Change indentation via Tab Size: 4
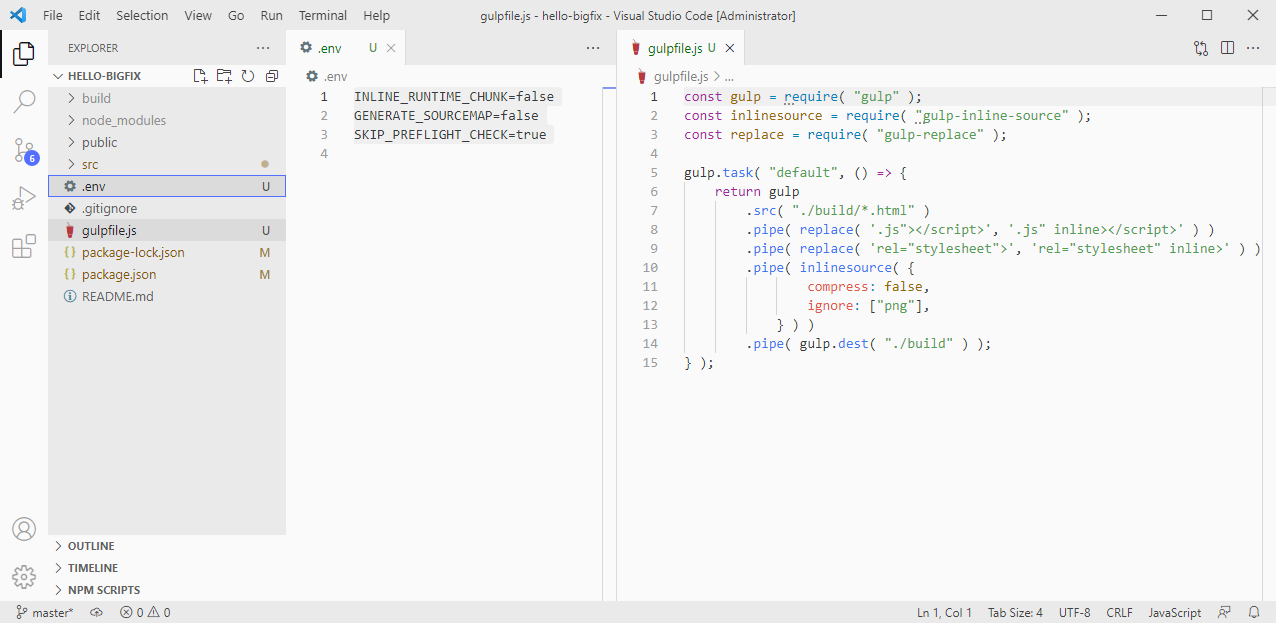 (1015, 612)
